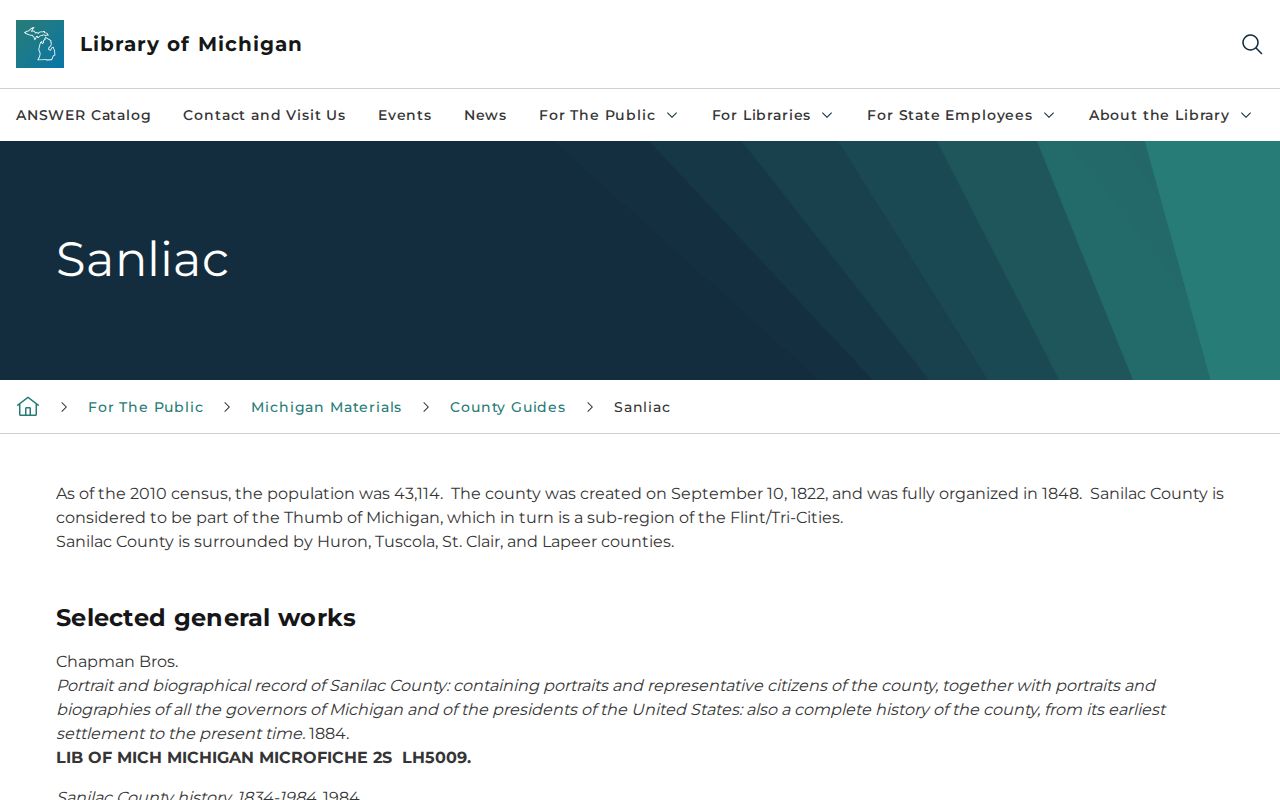Follow the For The Public breadcrumb link
1280x800 pixels.
click(146, 407)
